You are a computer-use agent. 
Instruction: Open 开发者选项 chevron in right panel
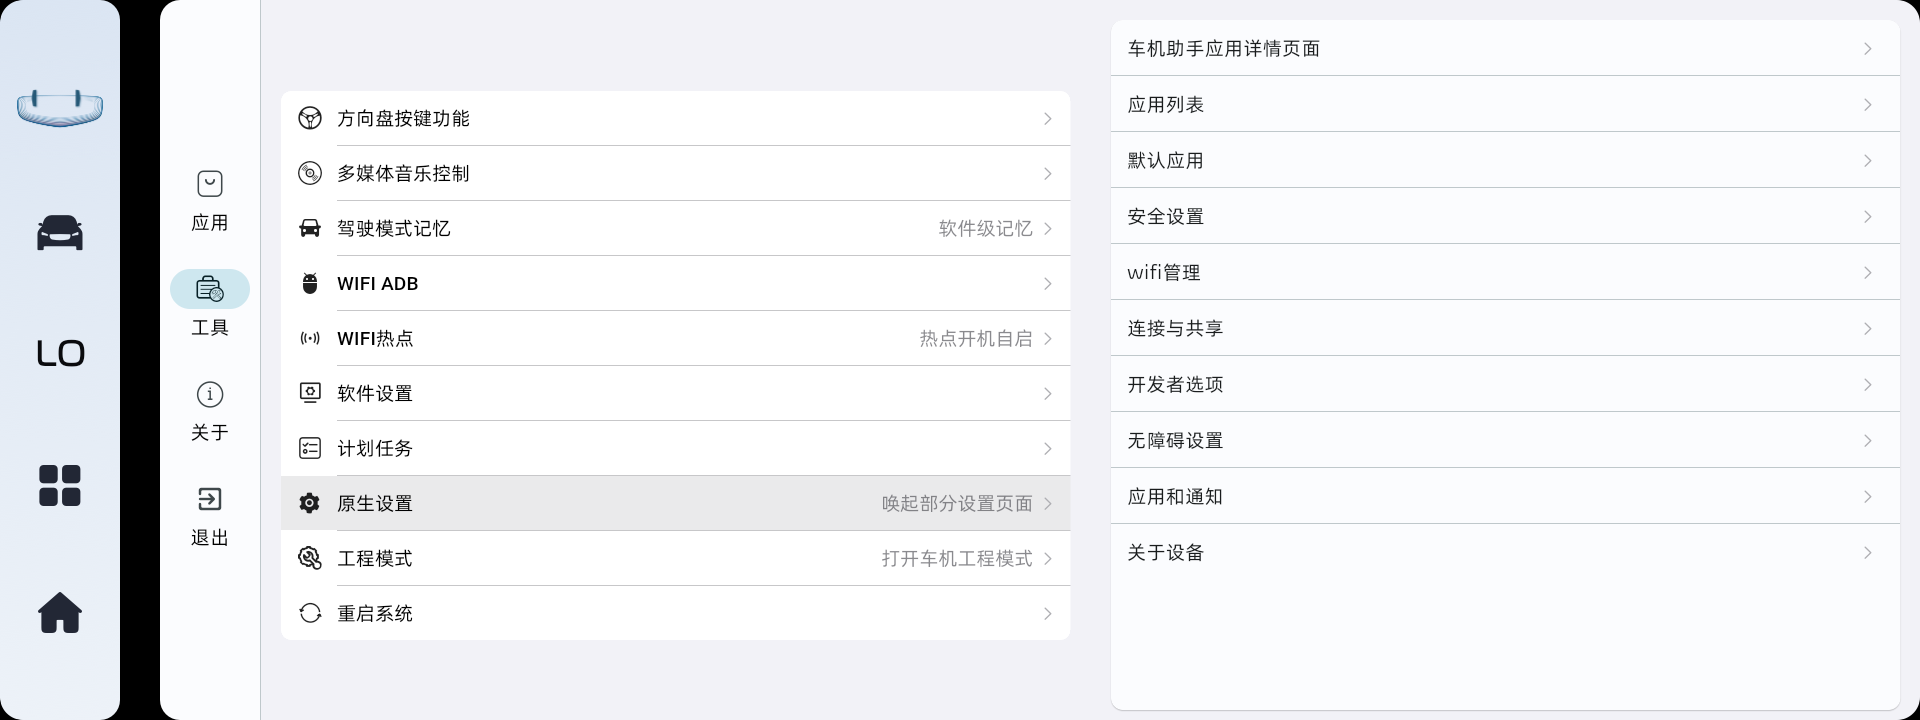pyautogui.click(x=1867, y=385)
